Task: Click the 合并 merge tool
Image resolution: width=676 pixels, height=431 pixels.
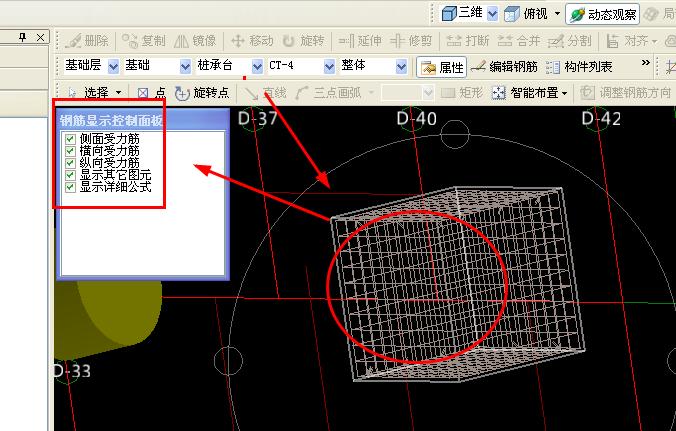Action: pyautogui.click(x=519, y=41)
